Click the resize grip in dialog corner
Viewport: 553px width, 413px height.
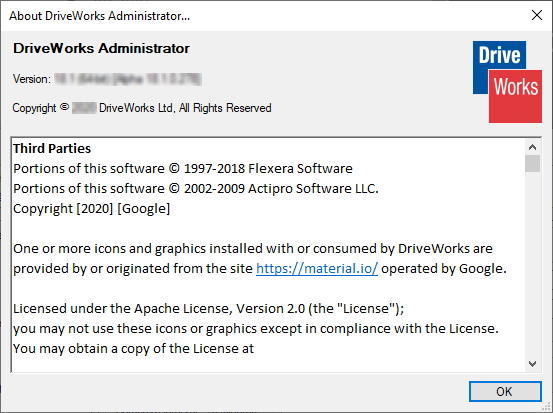[547, 408]
